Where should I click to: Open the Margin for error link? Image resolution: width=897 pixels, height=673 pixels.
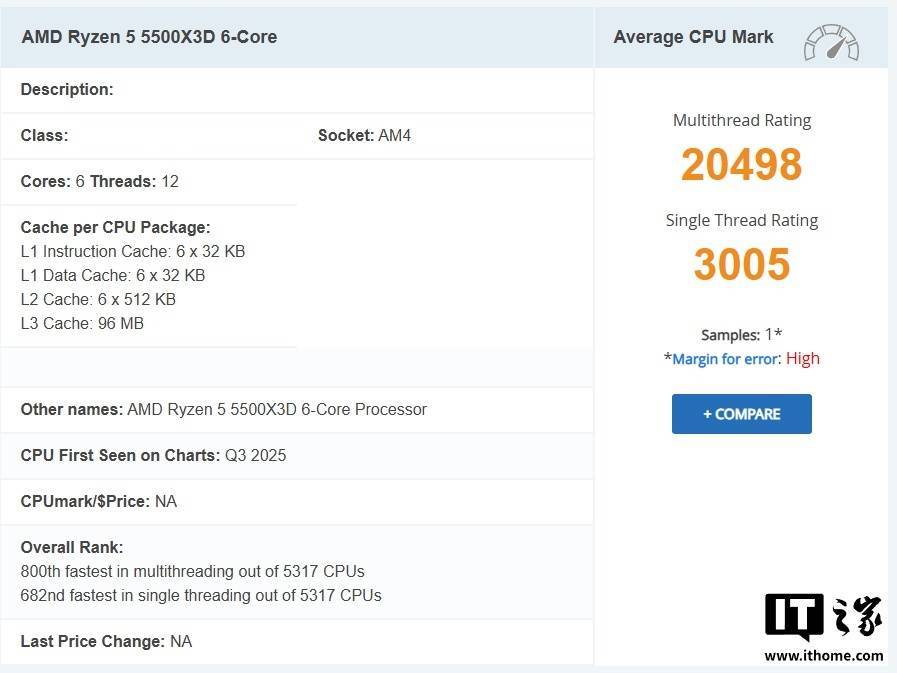725,359
